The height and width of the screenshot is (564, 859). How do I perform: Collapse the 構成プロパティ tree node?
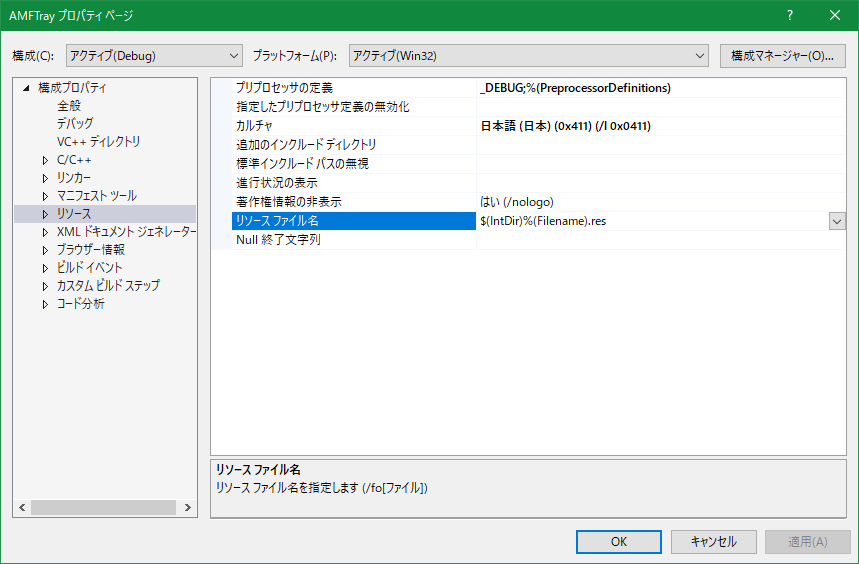(x=27, y=88)
